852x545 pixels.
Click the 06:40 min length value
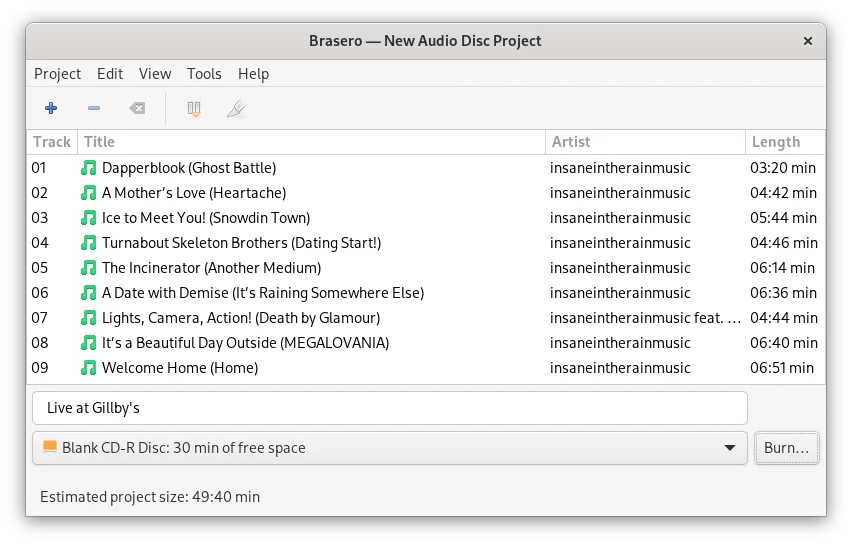pos(784,343)
